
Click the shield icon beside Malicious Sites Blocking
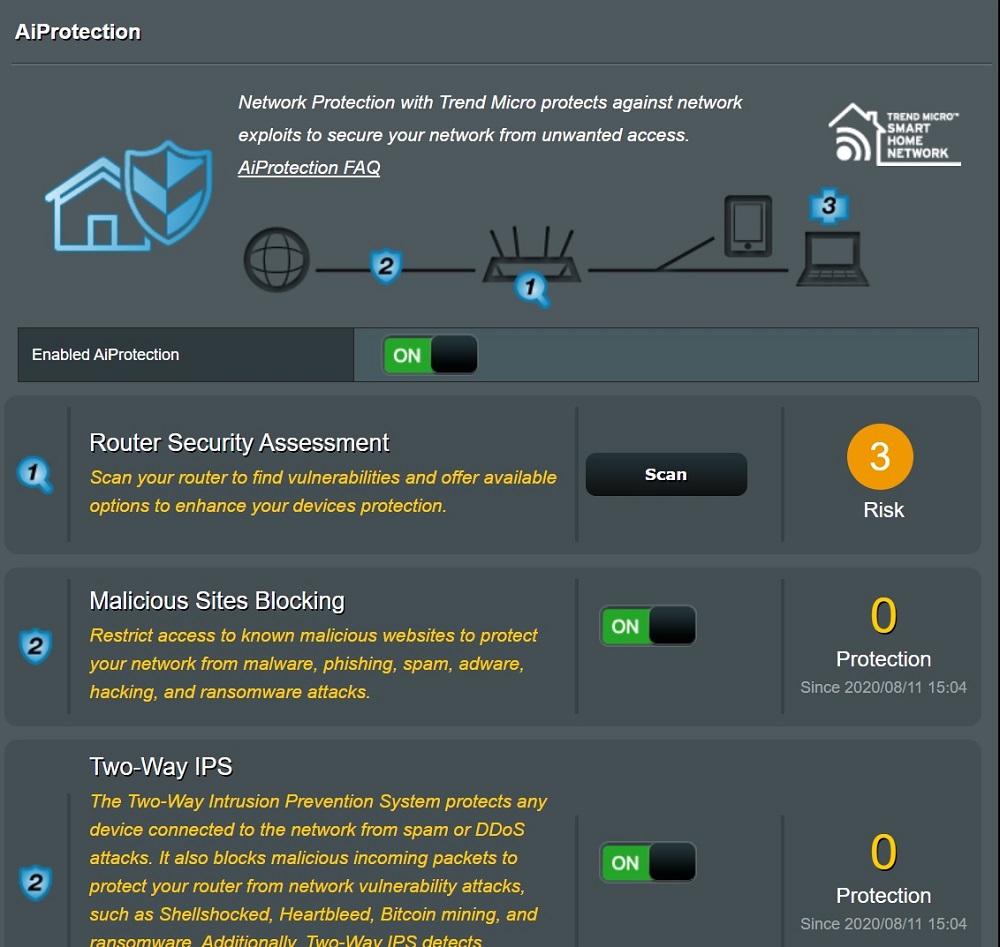point(35,646)
